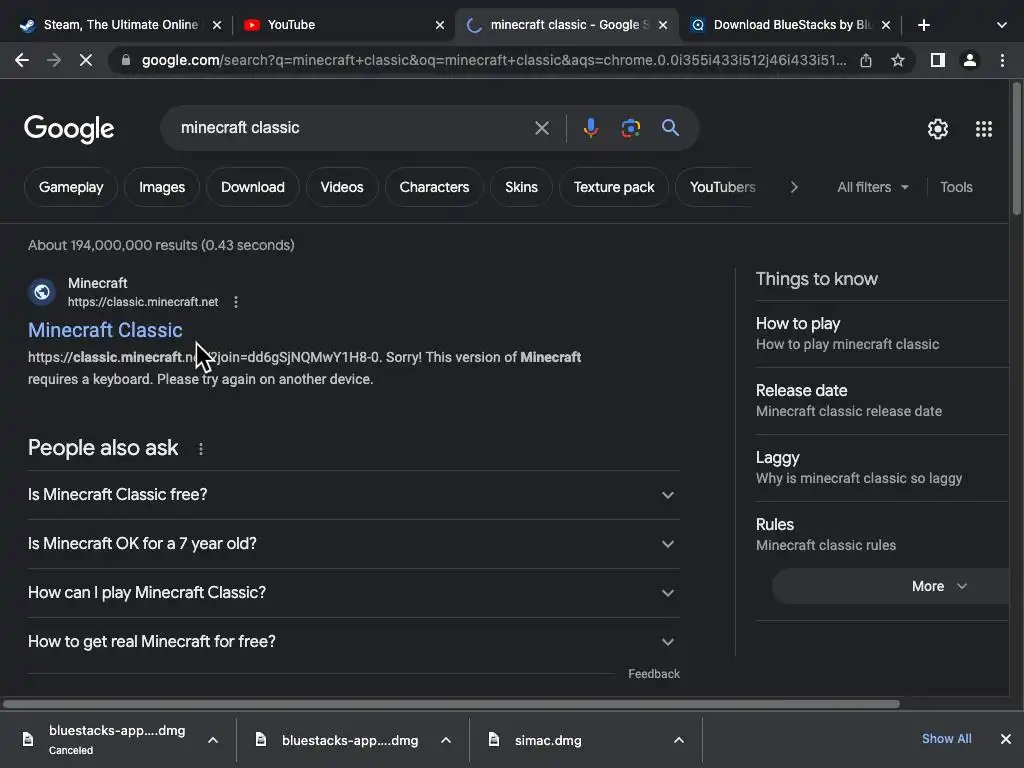Open Google settings gear icon
Viewport: 1024px width, 768px height.
click(x=938, y=129)
